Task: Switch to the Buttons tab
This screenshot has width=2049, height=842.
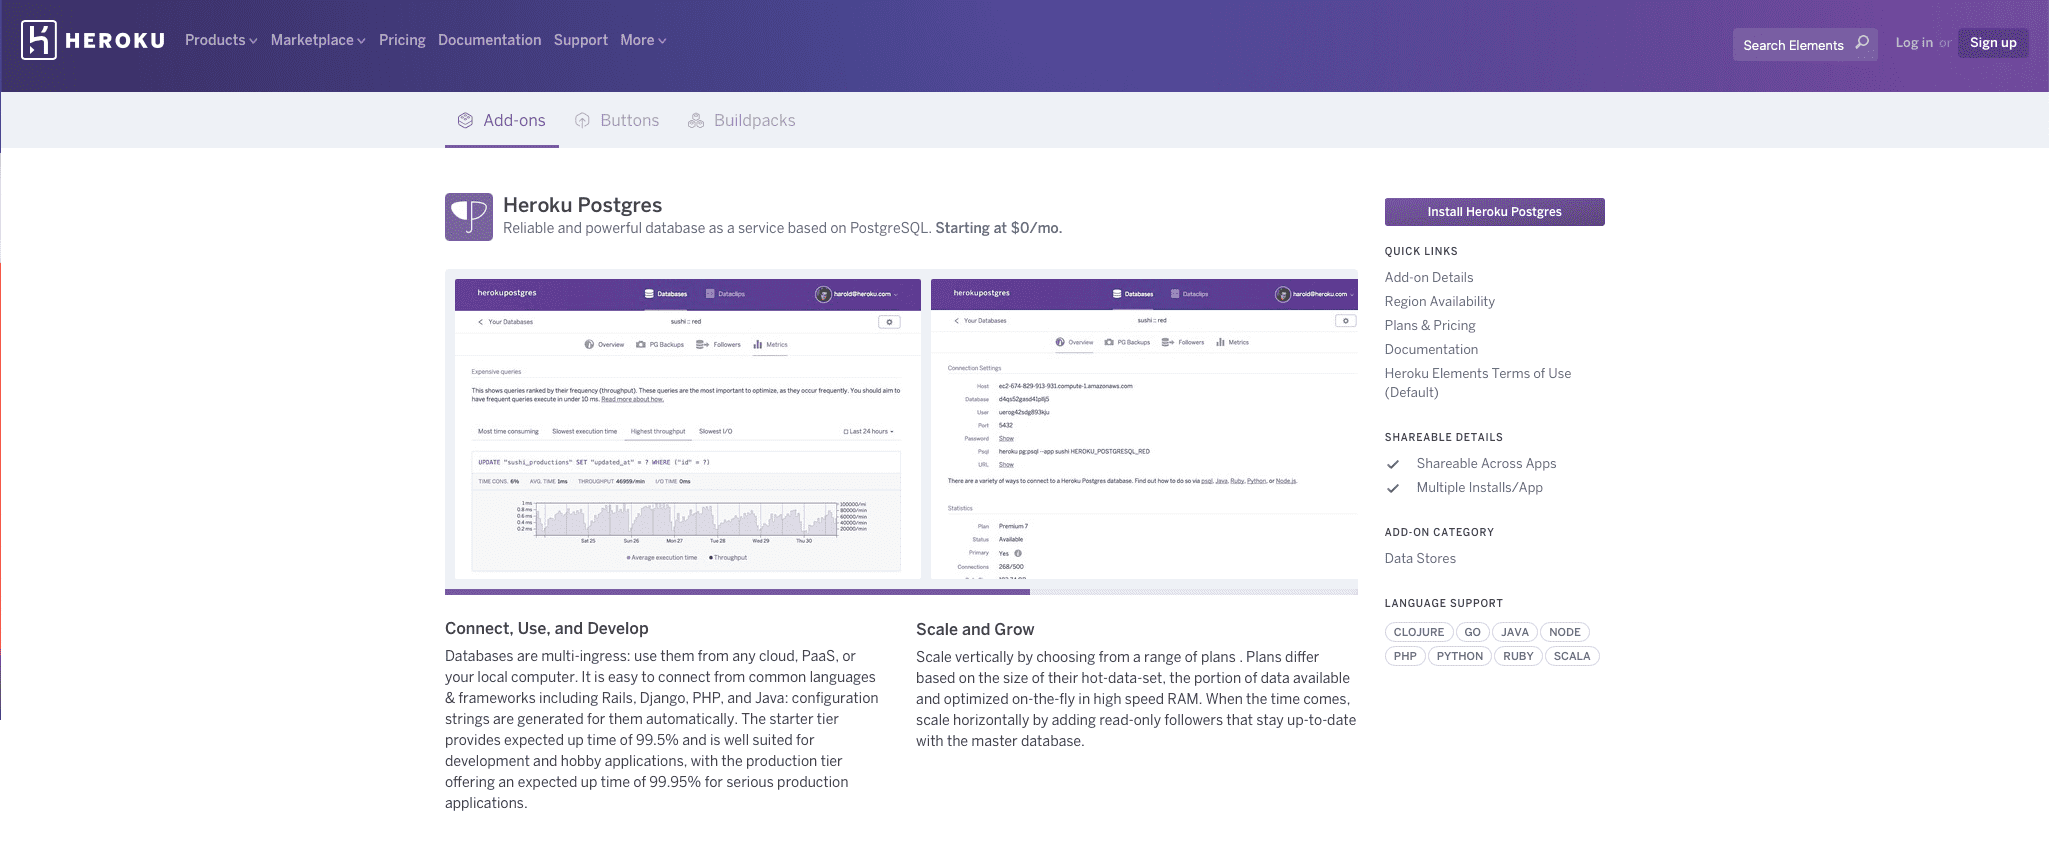Action: point(617,120)
